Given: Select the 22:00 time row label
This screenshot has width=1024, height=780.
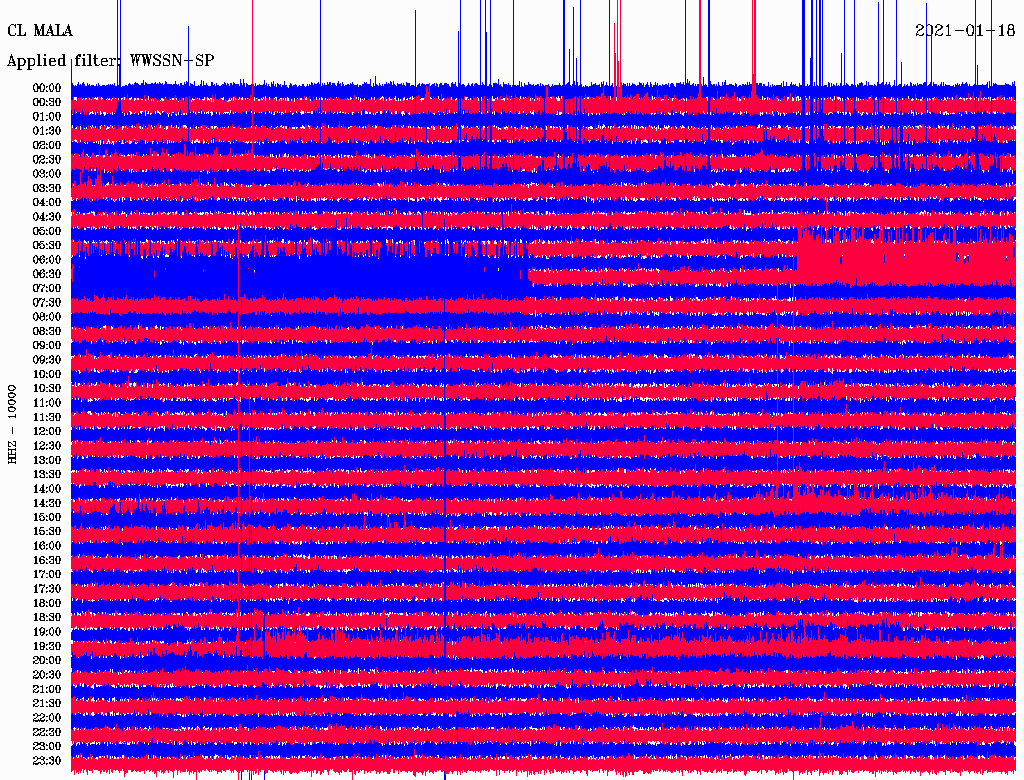Looking at the screenshot, I should tap(47, 717).
